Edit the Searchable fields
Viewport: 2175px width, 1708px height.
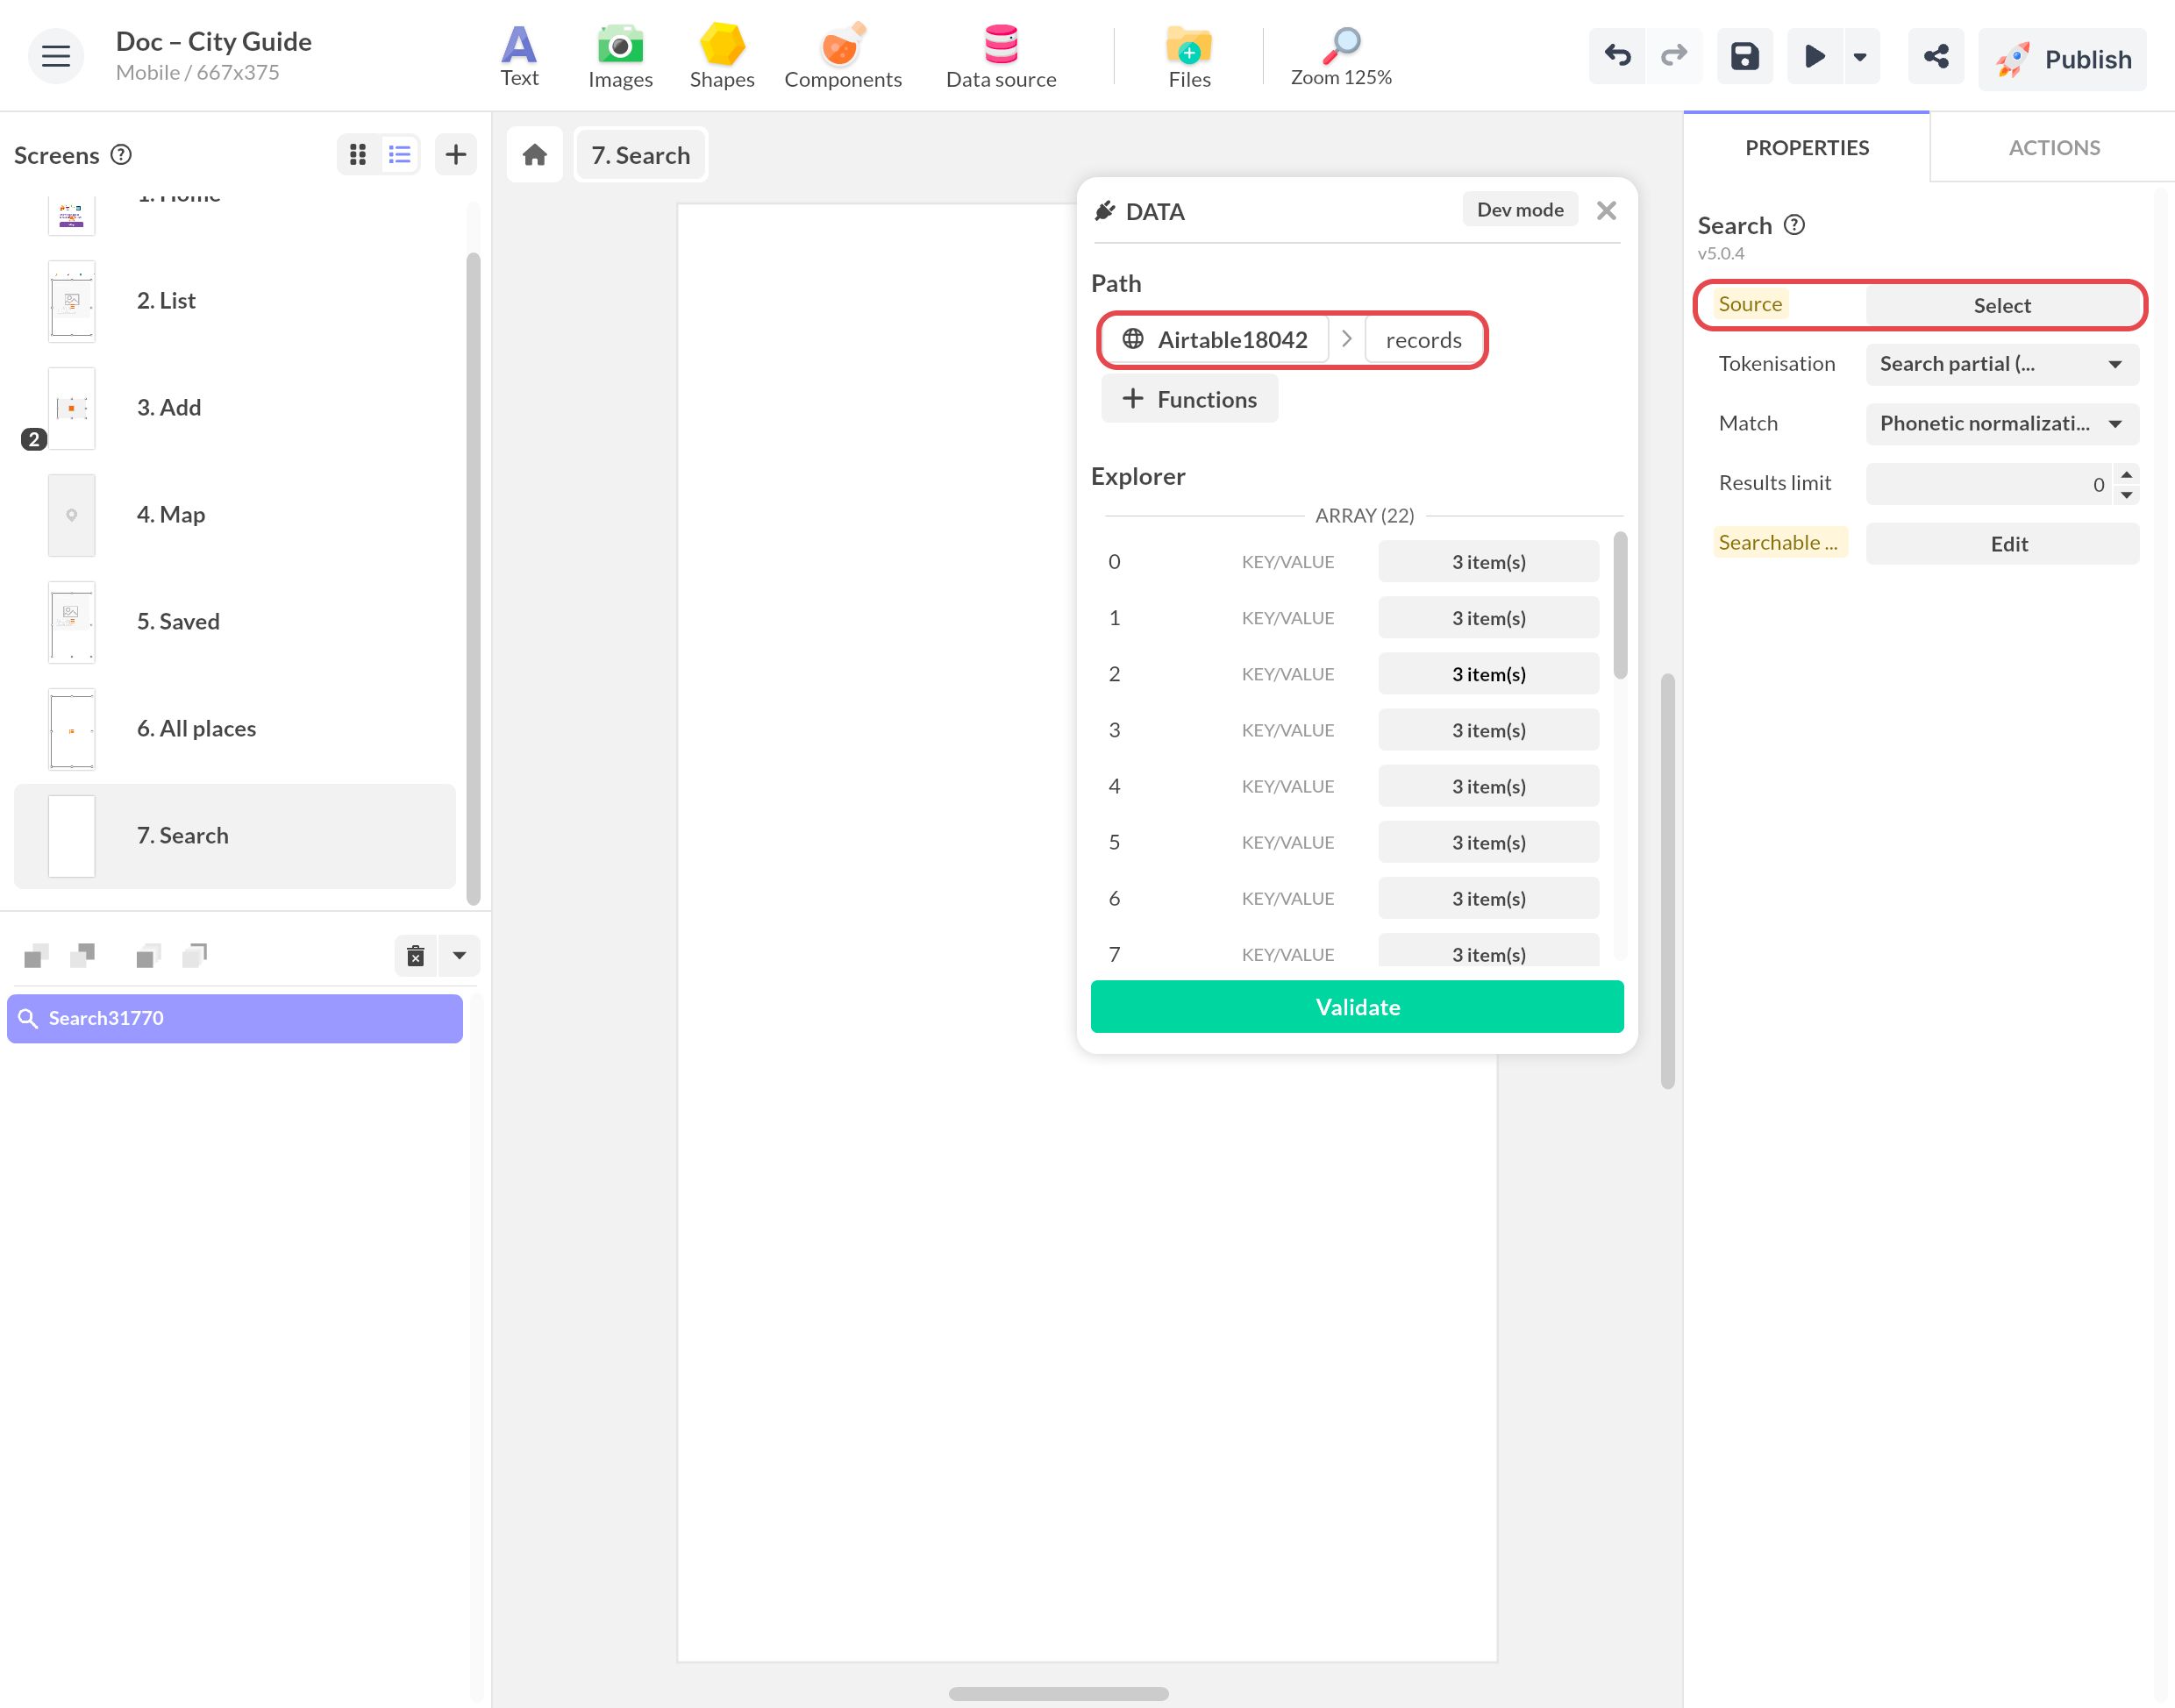(2002, 544)
